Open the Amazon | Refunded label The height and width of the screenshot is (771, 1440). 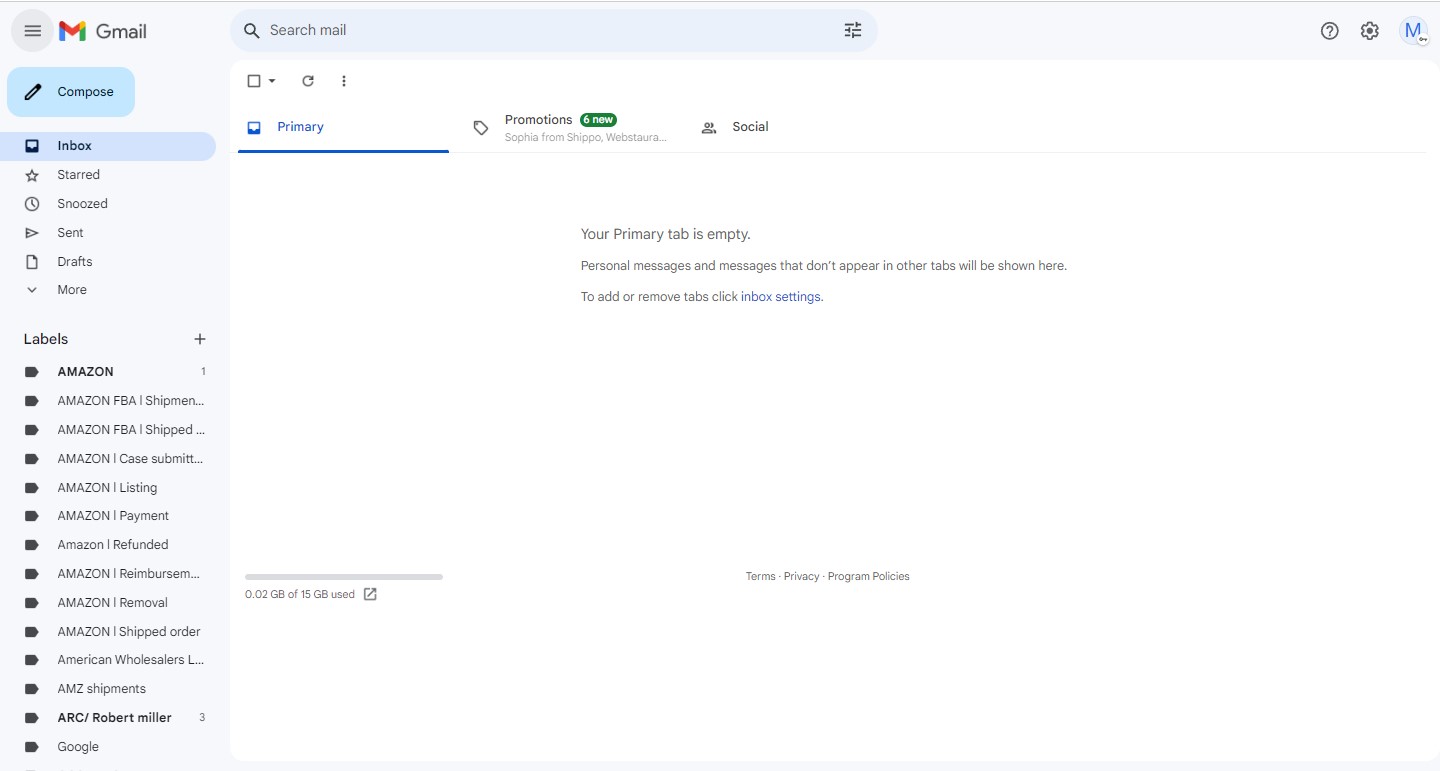coord(108,545)
